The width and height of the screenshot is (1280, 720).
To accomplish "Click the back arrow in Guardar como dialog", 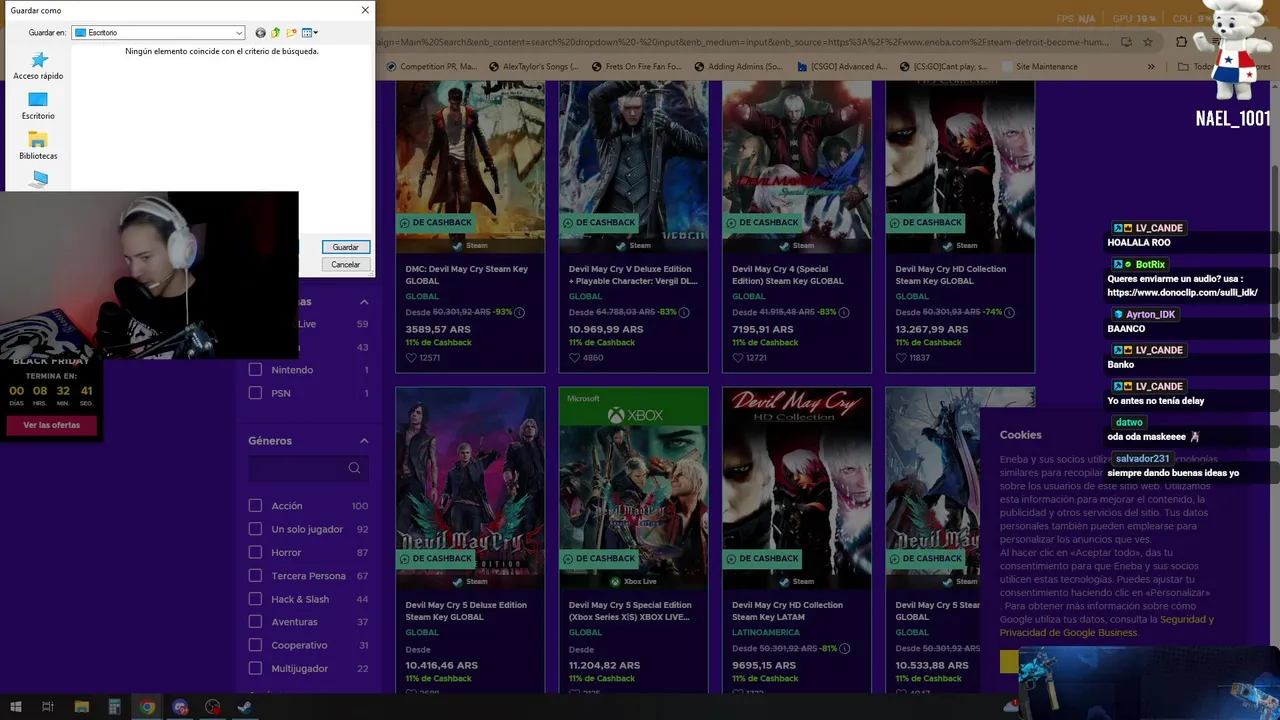I will click(260, 33).
